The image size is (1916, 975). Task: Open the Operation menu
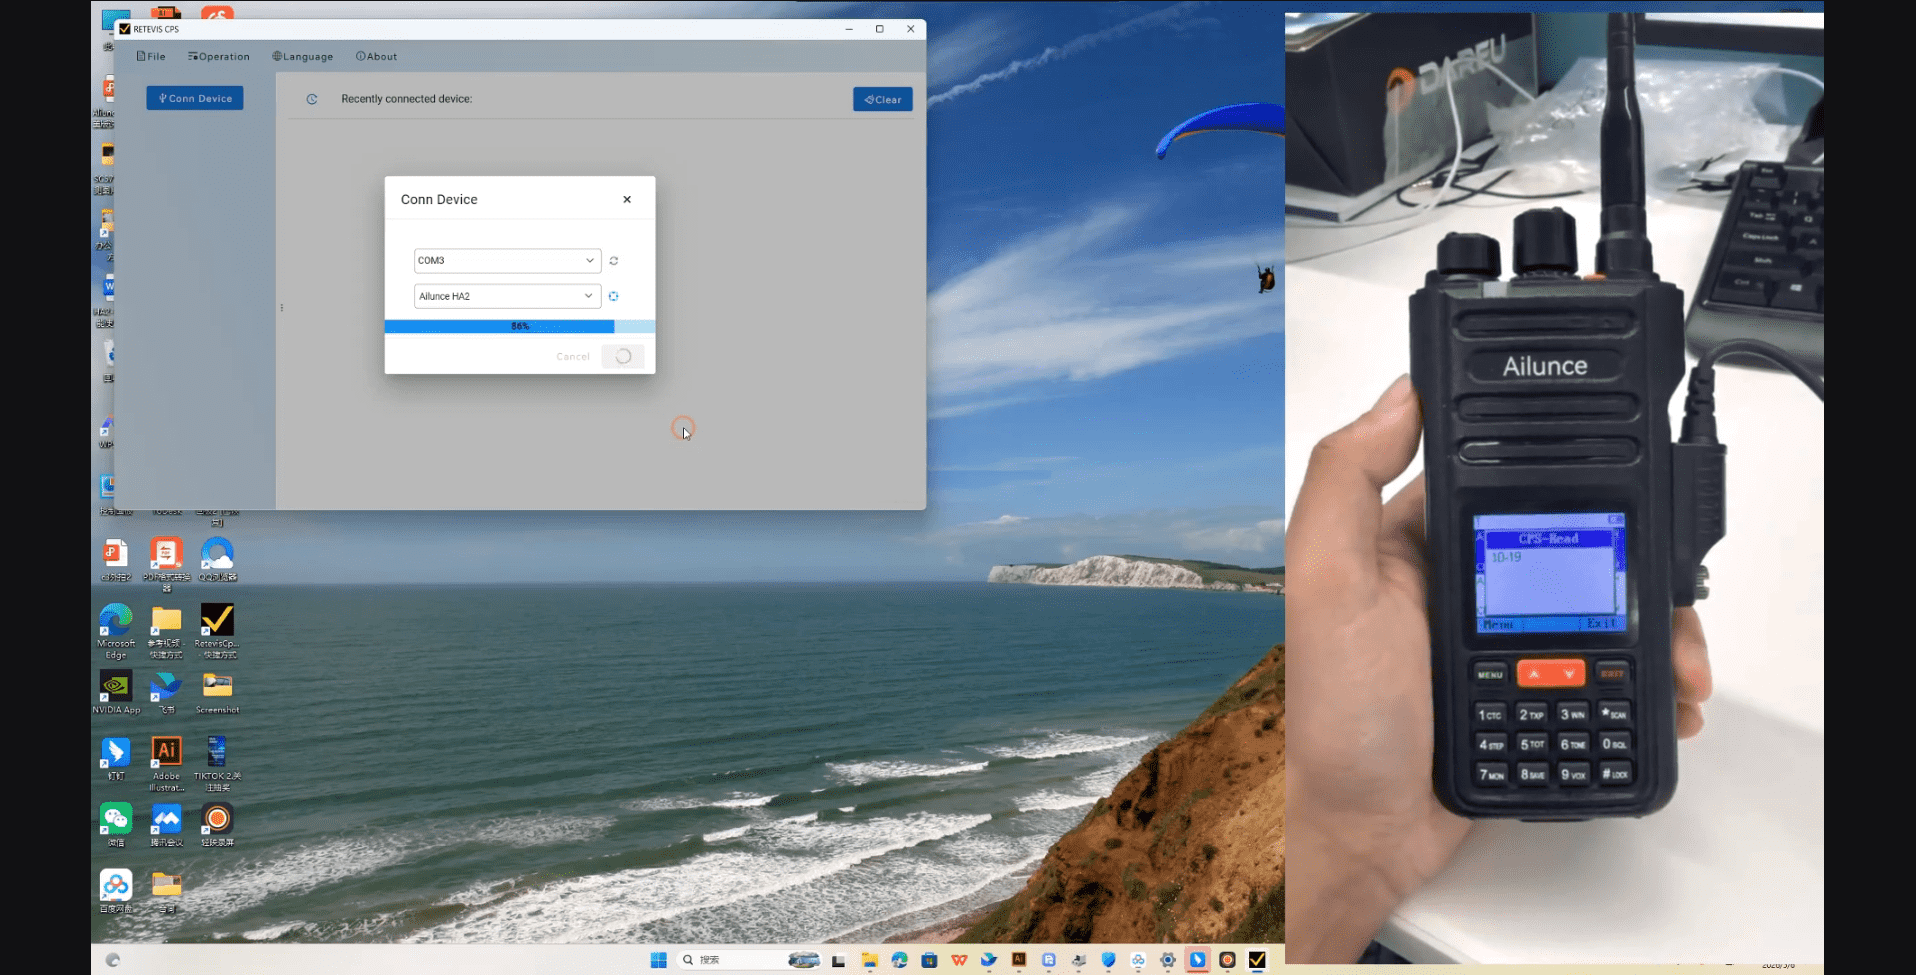(219, 57)
